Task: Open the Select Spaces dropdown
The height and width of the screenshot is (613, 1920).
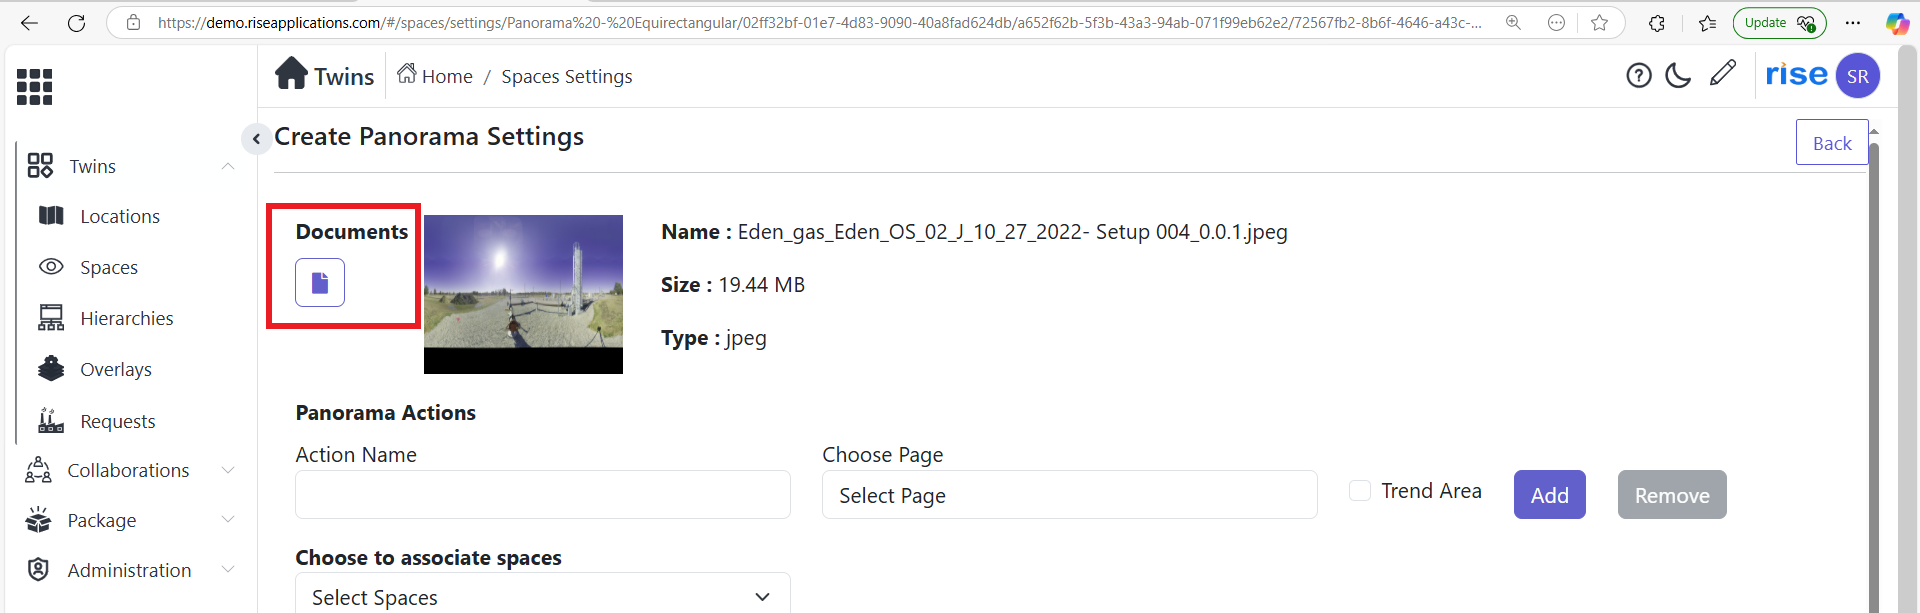Action: [543, 596]
